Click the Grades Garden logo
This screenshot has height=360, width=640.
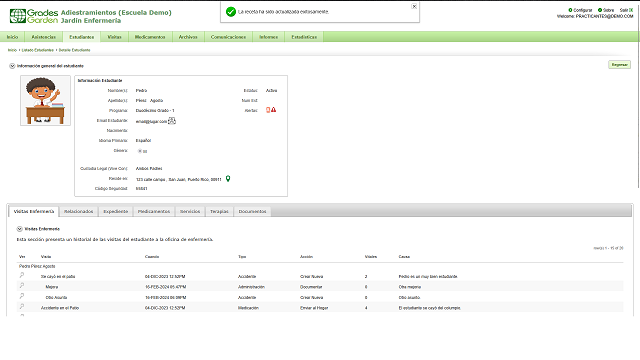tap(34, 16)
